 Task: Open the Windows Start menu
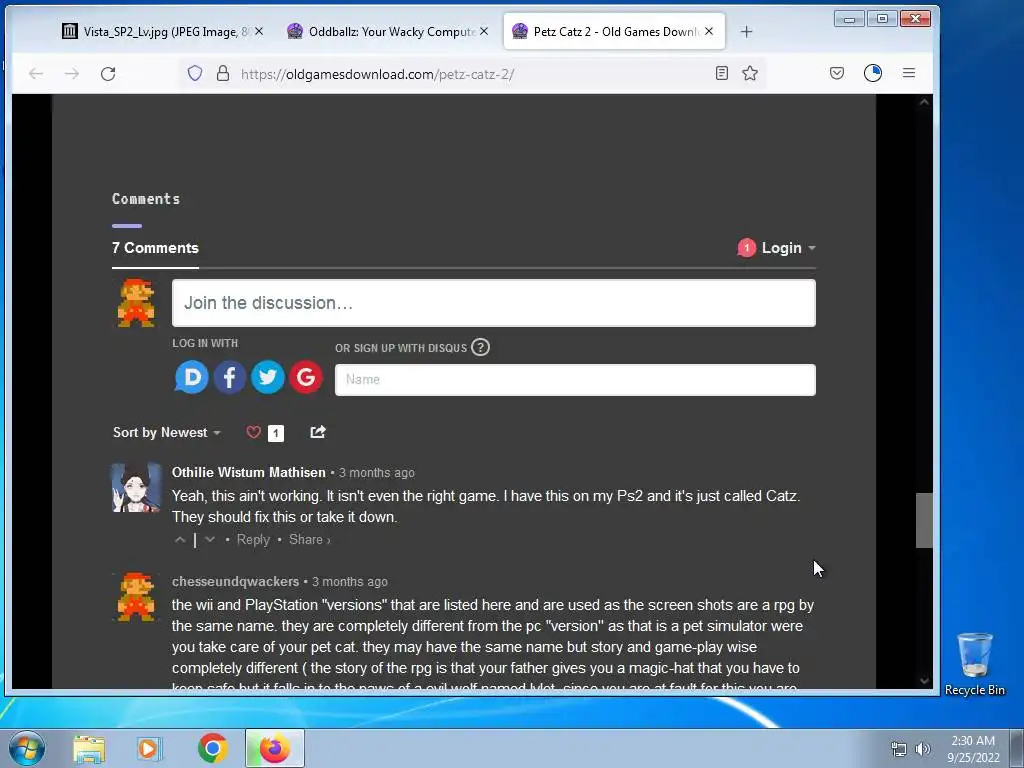27,748
